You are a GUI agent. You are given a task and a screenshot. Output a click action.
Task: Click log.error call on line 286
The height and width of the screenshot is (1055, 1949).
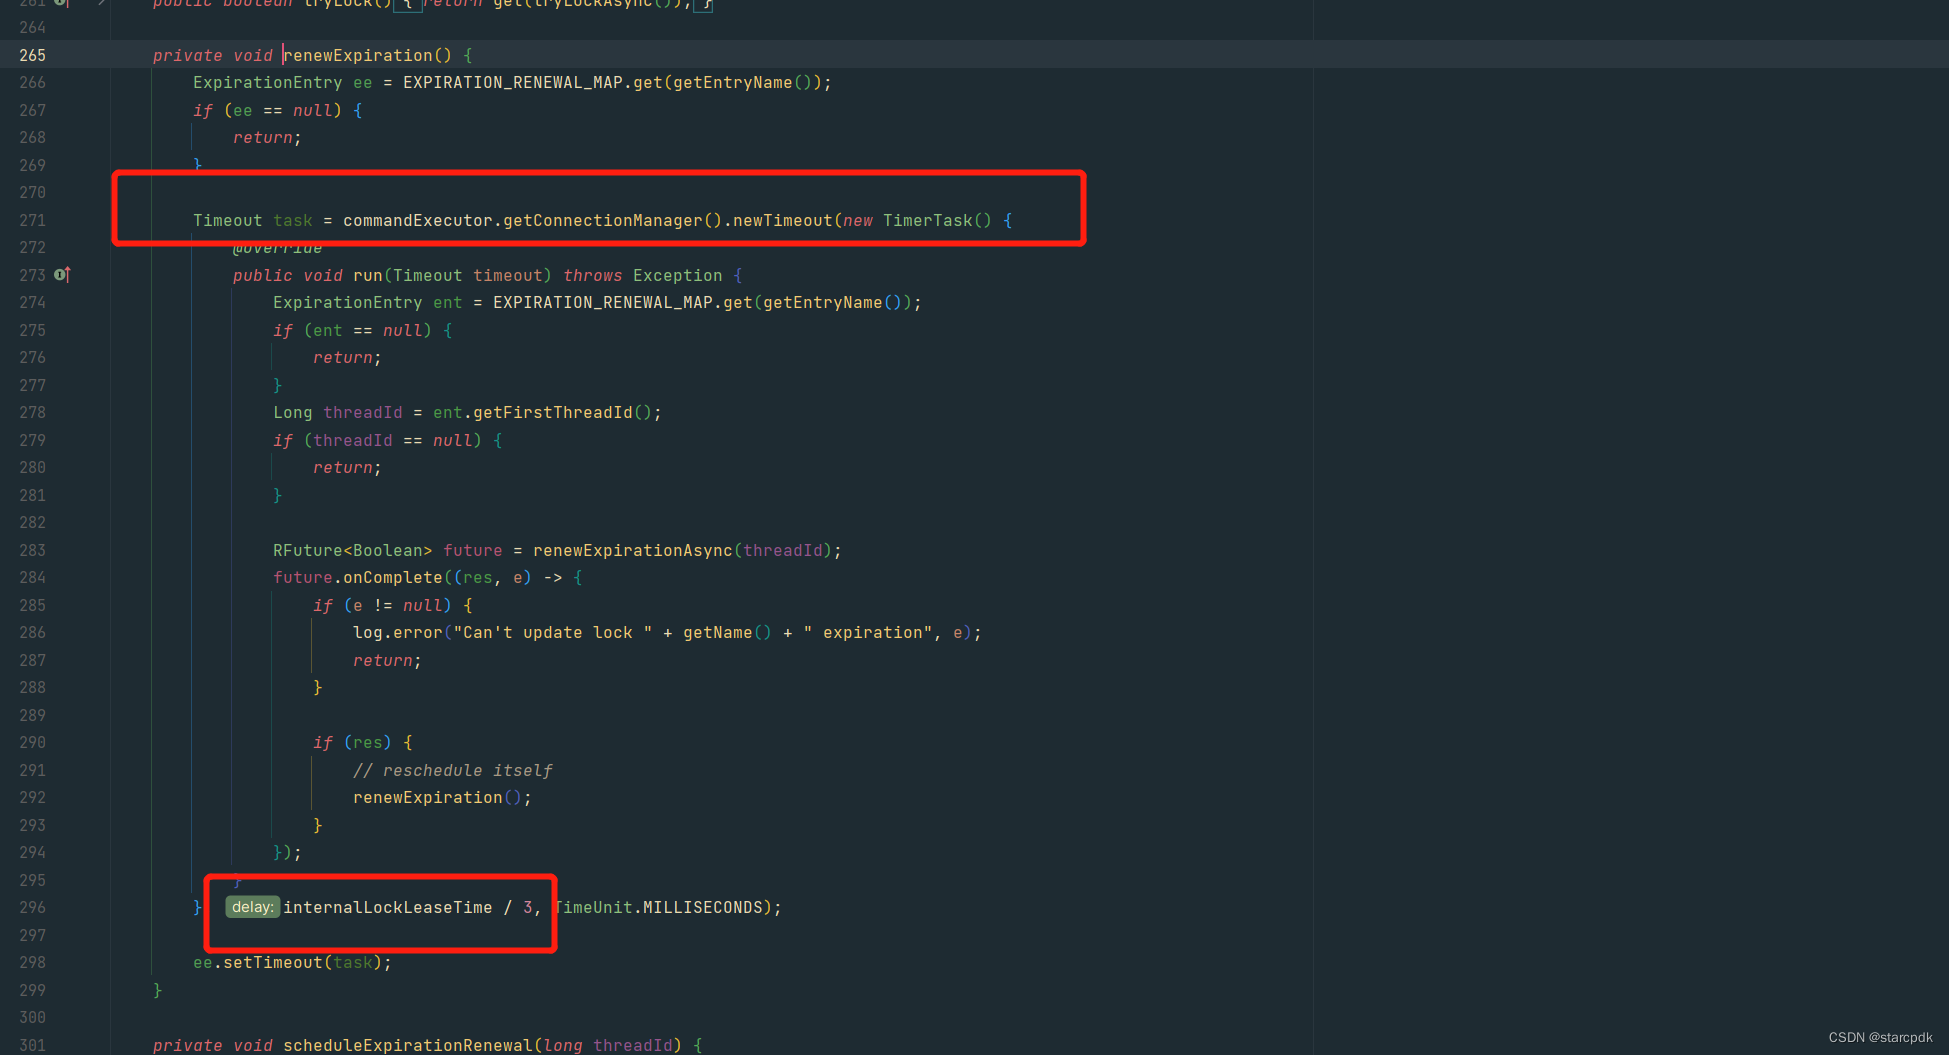tap(398, 632)
